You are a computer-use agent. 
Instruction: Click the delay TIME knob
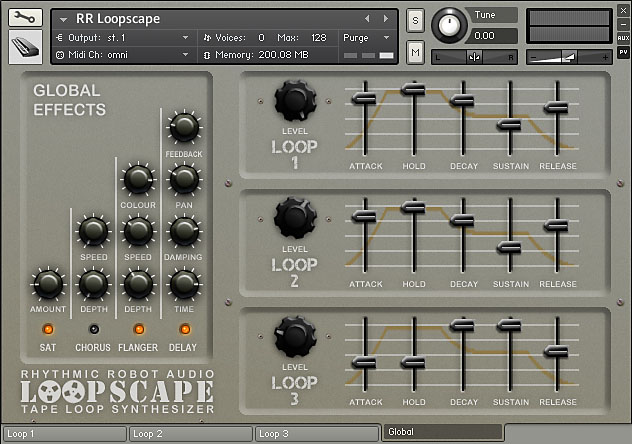pyautogui.click(x=184, y=284)
